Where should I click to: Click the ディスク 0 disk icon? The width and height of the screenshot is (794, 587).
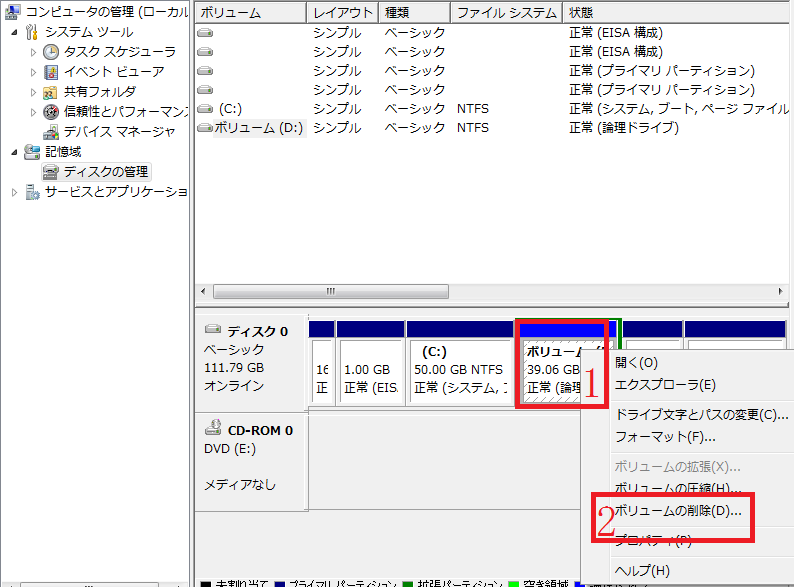pyautogui.click(x=213, y=330)
